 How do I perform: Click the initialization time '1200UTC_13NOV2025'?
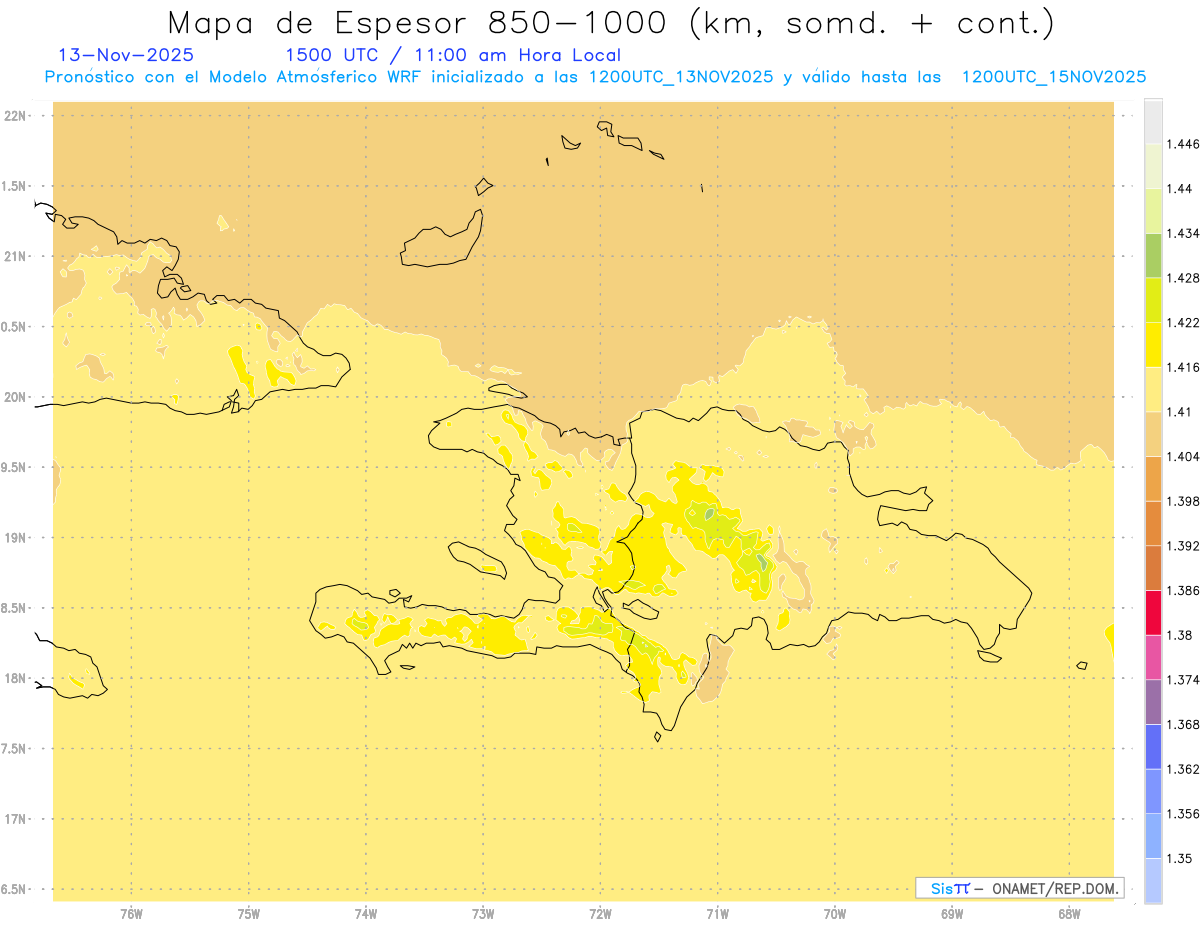[x=681, y=77]
